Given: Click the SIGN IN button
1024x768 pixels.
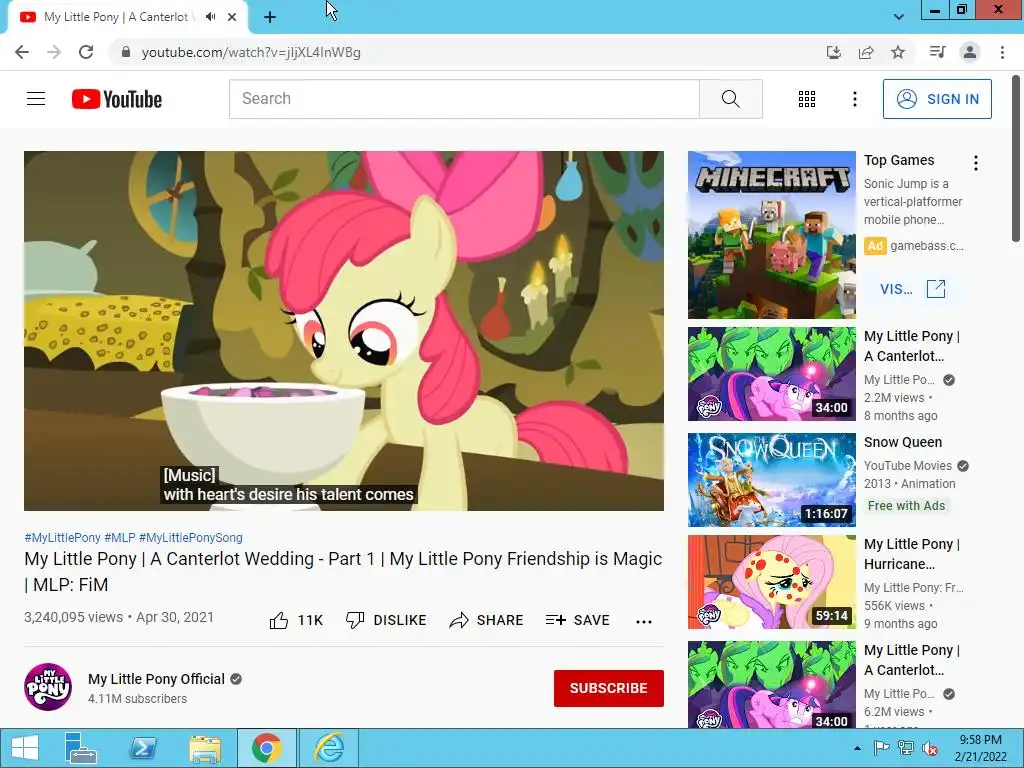Looking at the screenshot, I should pyautogui.click(x=937, y=99).
